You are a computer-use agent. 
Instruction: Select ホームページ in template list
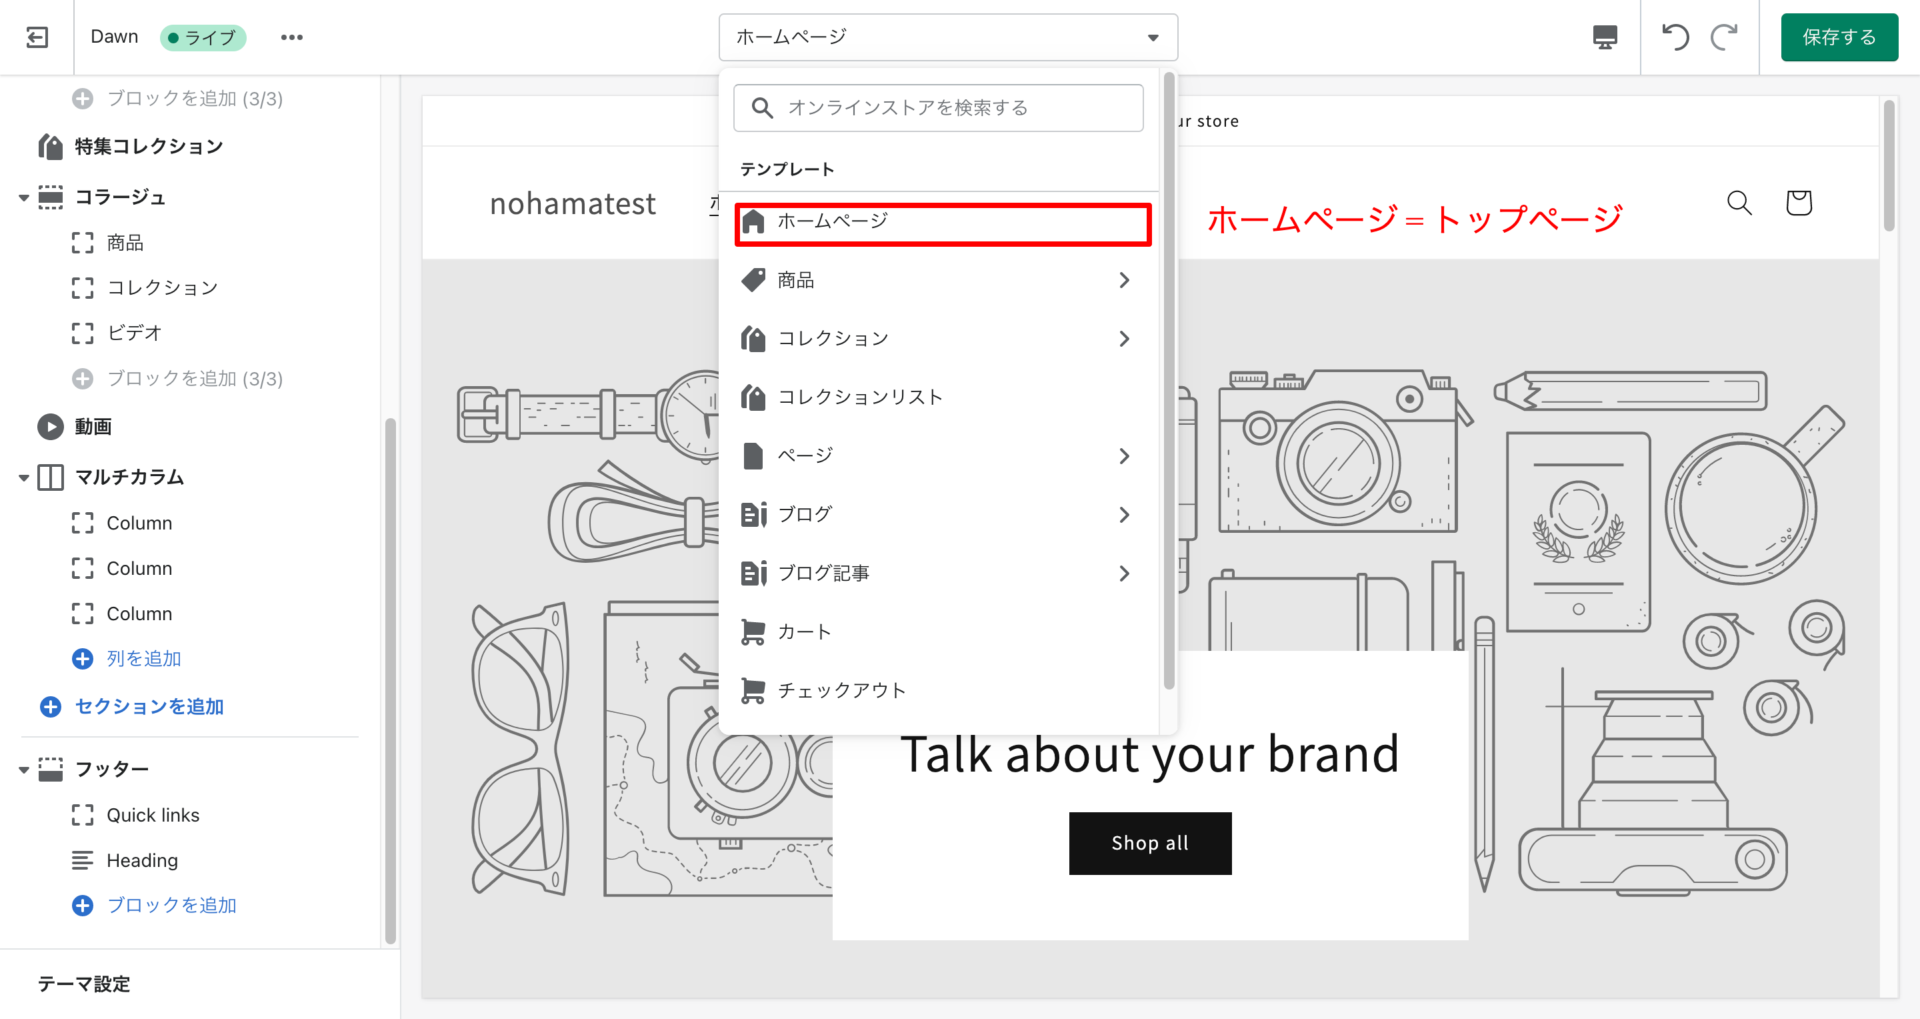coord(942,223)
